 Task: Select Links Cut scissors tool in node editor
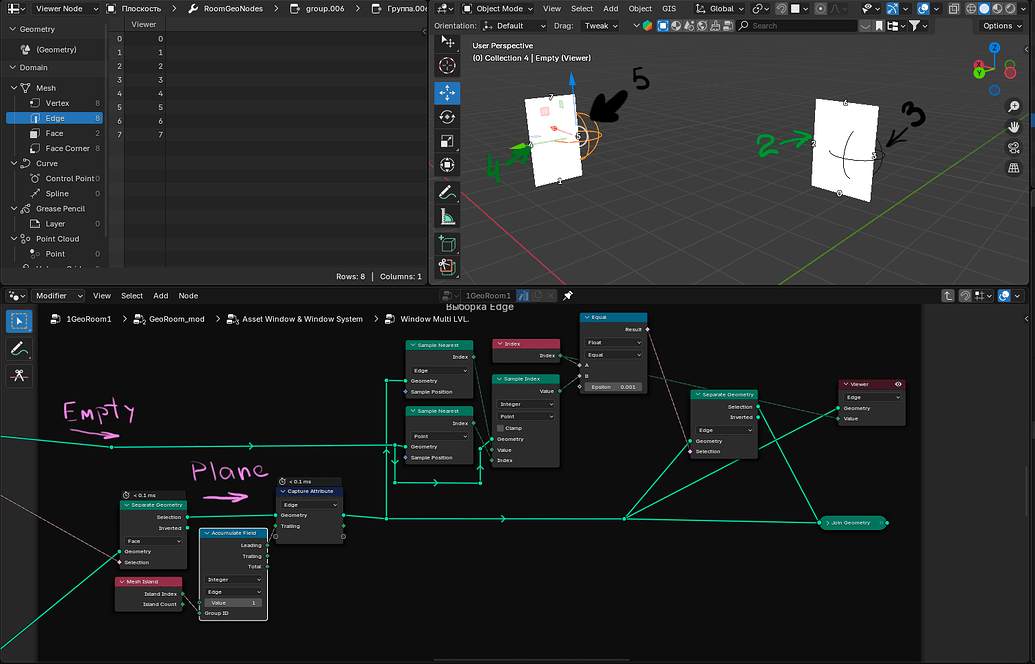coord(18,376)
